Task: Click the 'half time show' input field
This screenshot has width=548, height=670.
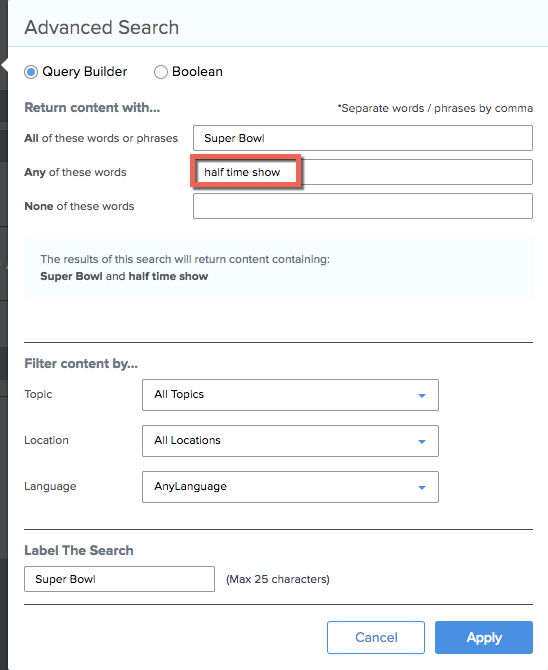Action: (363, 172)
